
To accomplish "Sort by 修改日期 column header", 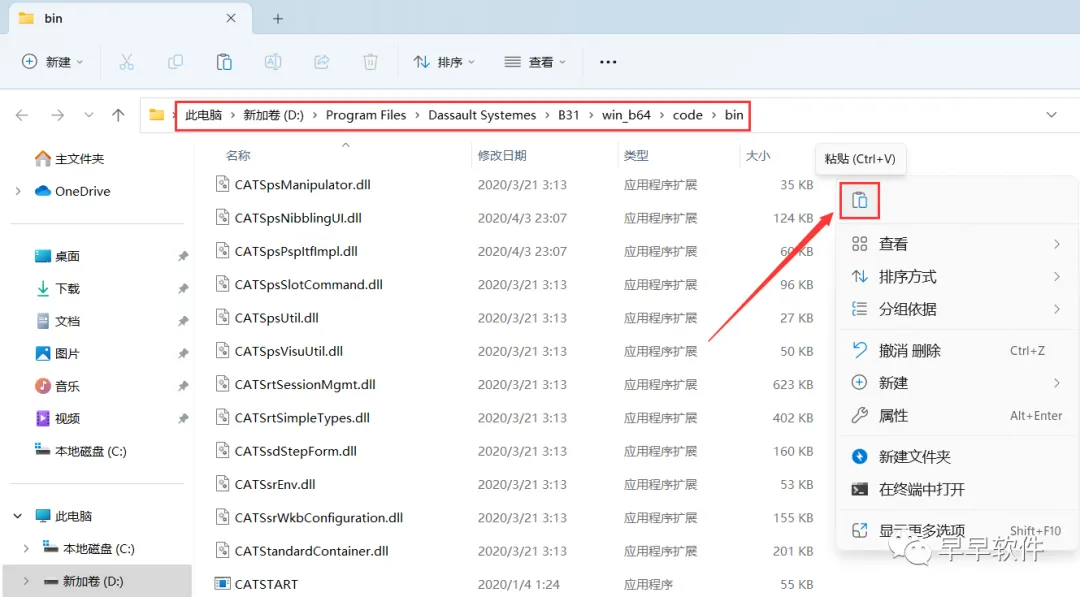I will tap(502, 156).
